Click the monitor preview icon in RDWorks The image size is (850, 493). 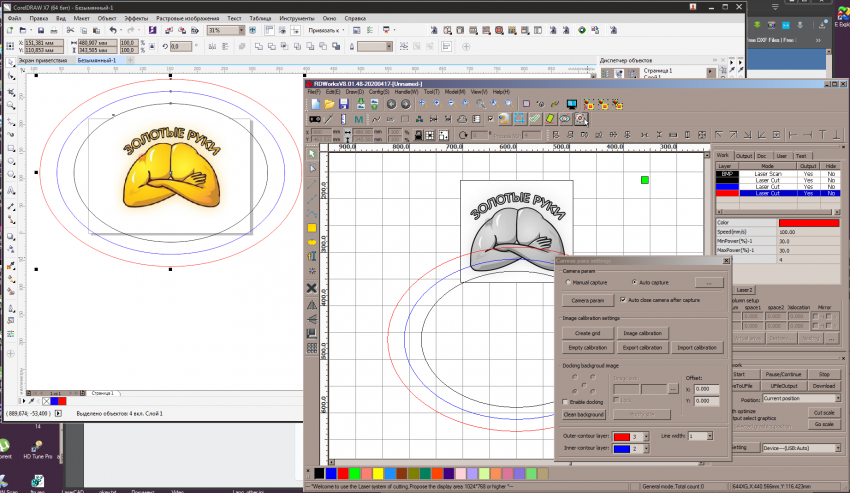pyautogui.click(x=571, y=103)
